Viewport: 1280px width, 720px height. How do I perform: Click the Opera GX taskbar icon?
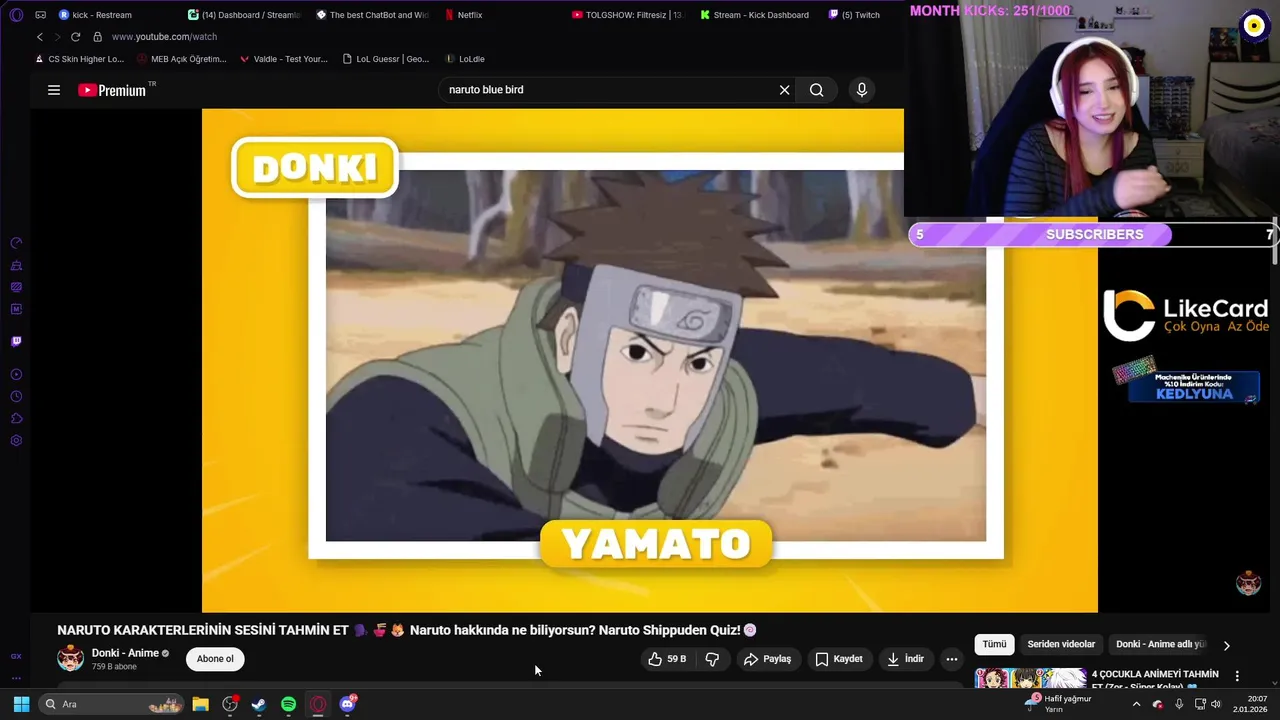point(318,704)
